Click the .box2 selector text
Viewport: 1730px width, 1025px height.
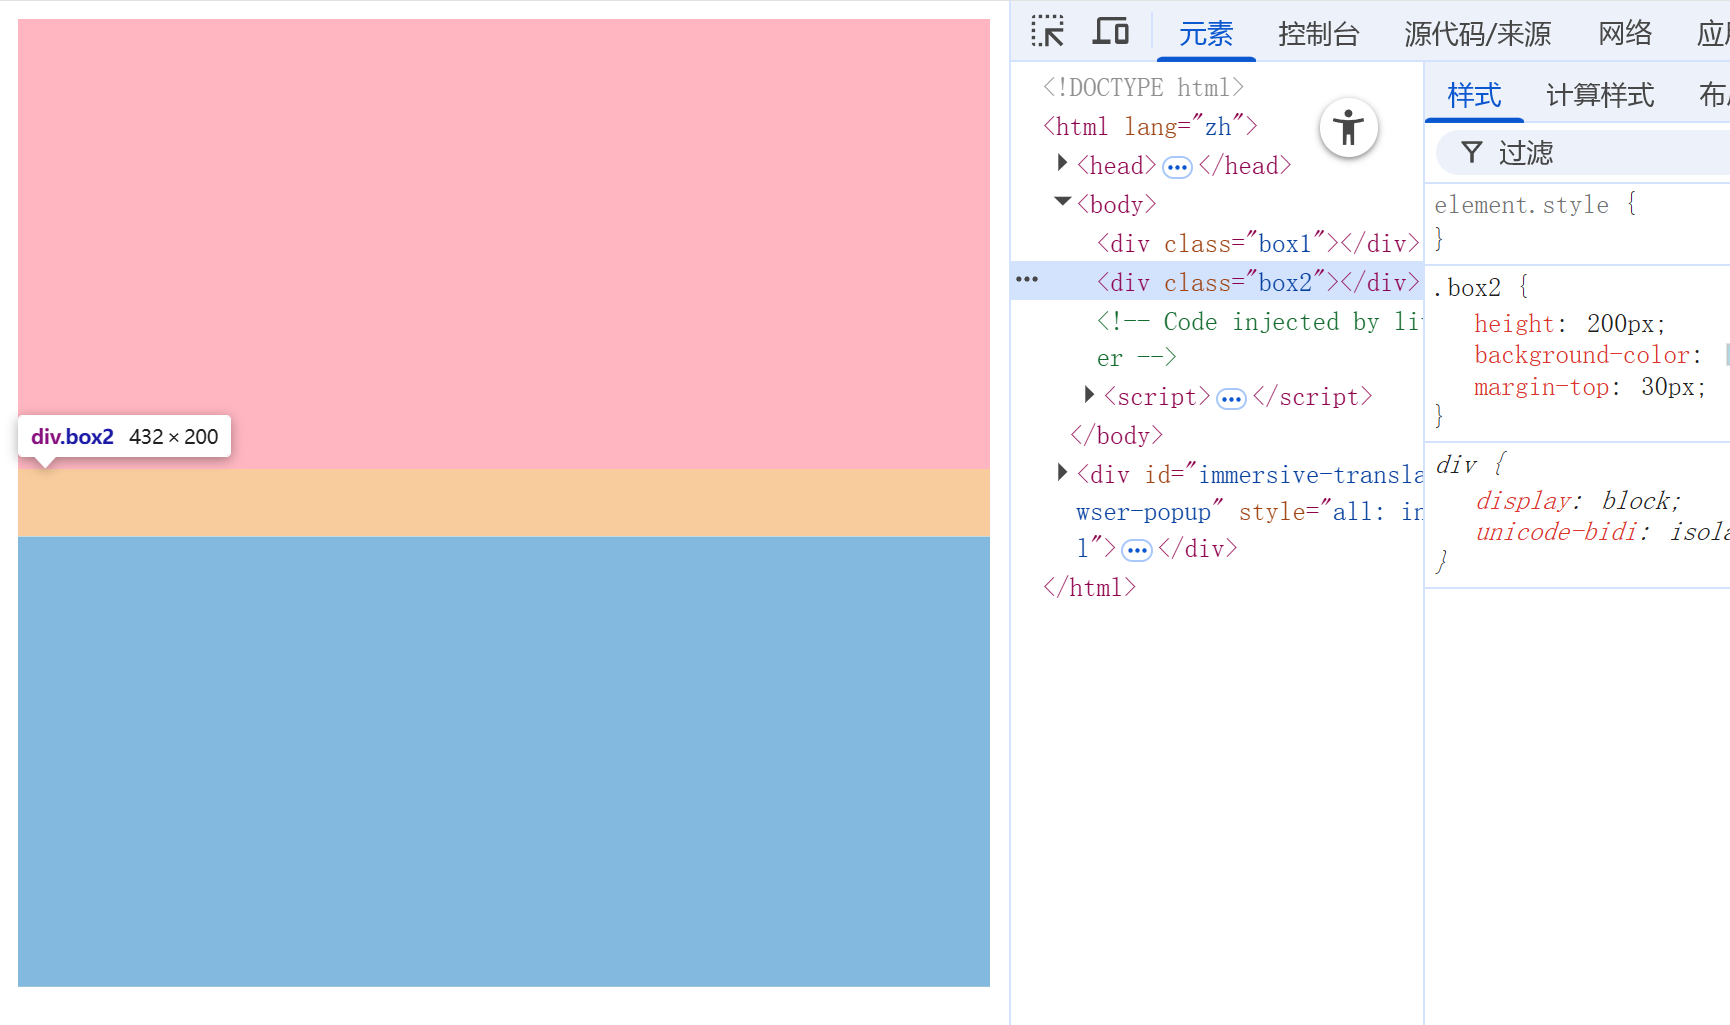click(x=1468, y=288)
